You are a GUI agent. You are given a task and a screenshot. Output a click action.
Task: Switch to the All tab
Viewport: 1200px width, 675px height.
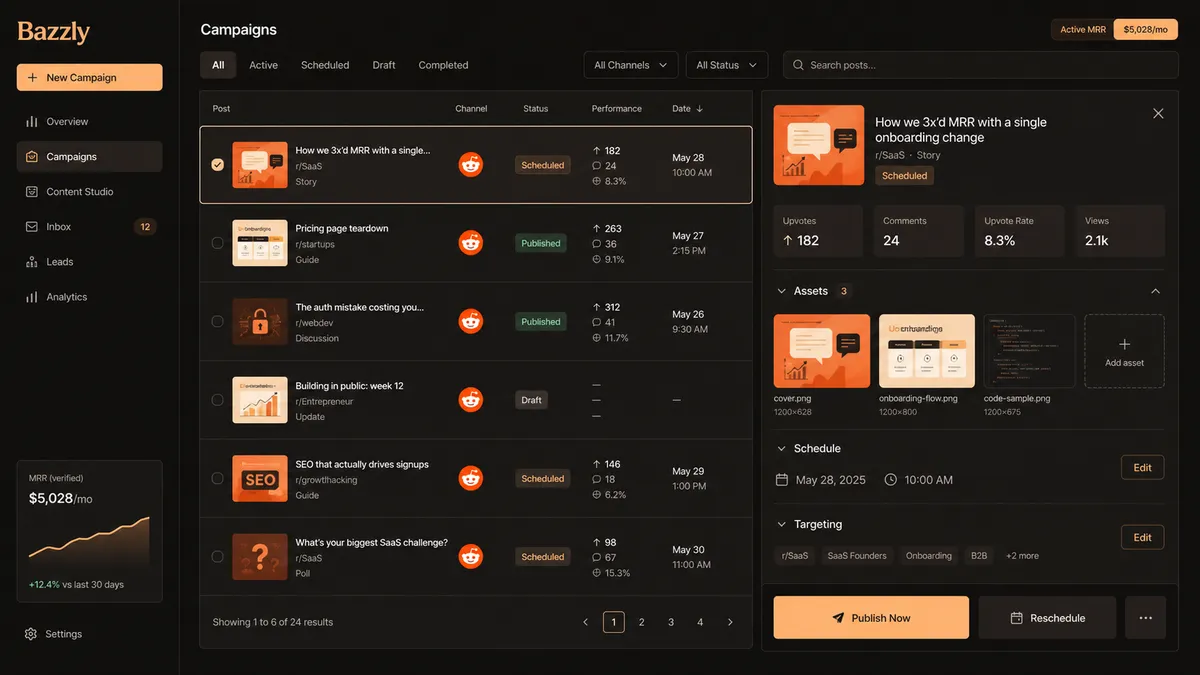[218, 65]
